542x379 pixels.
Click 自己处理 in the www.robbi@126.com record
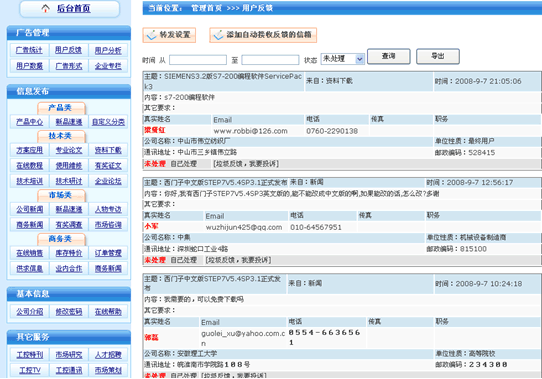(184, 164)
